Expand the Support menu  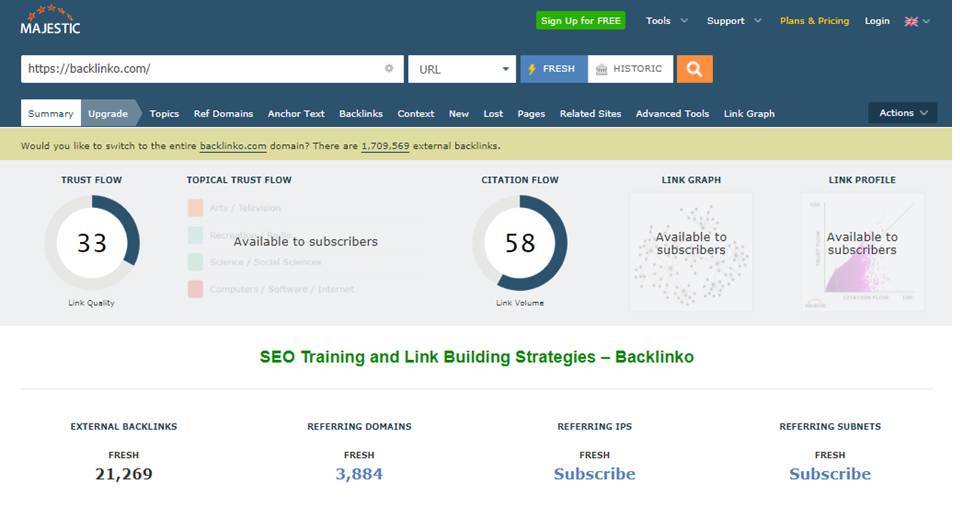(734, 20)
